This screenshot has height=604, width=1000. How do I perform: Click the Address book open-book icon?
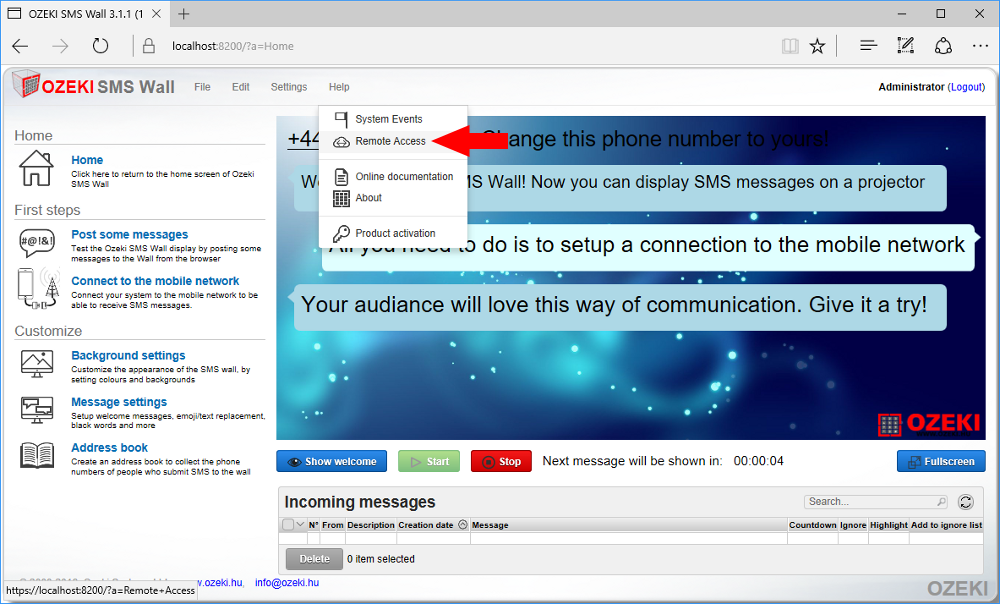tap(37, 455)
